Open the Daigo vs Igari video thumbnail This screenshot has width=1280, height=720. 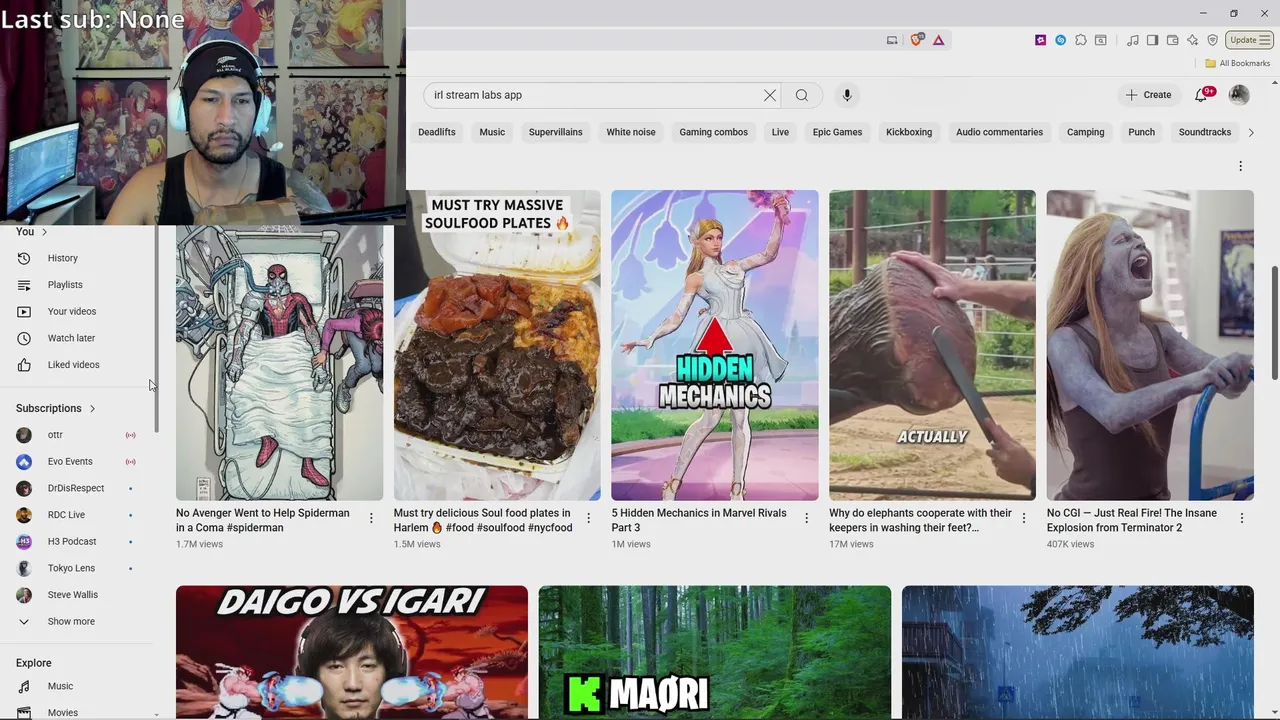352,652
